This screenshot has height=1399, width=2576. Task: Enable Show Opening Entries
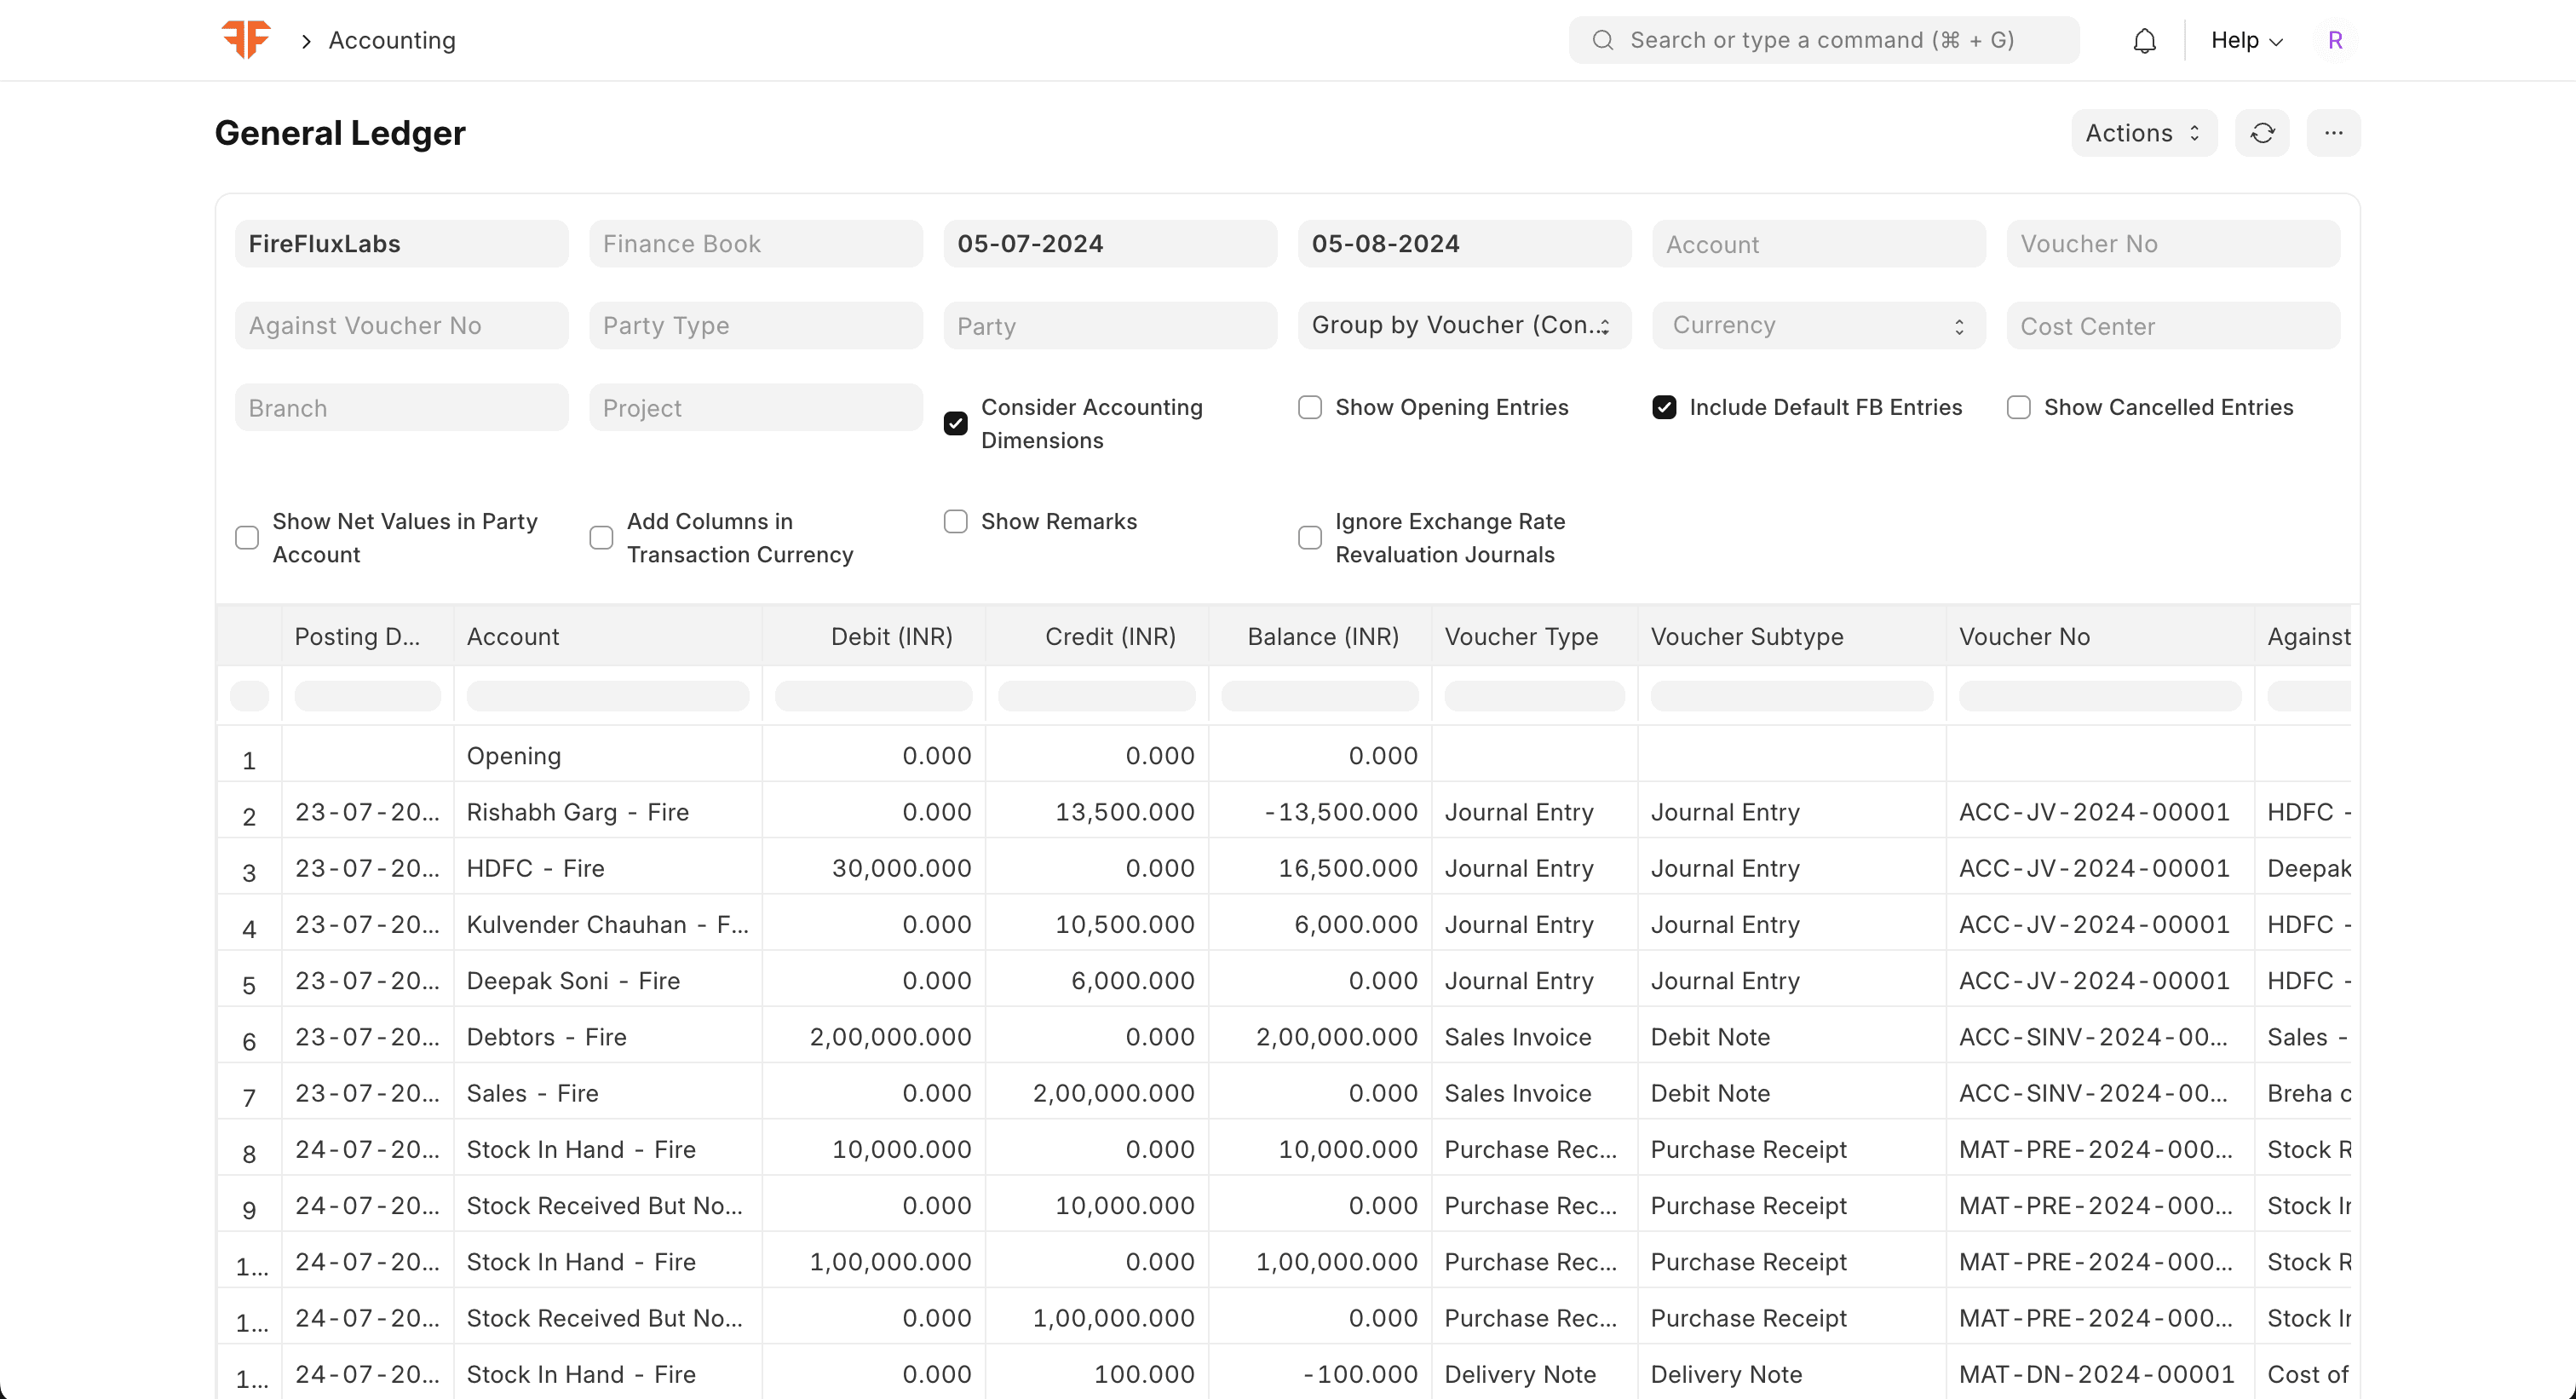(x=1309, y=407)
